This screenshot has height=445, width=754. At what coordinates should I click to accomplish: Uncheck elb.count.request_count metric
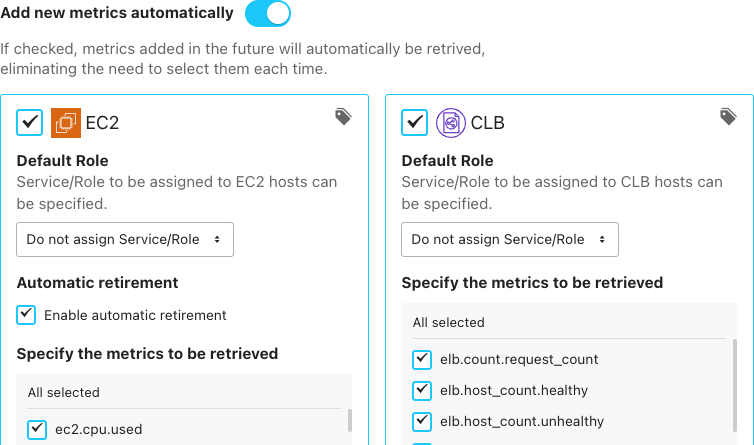point(422,359)
